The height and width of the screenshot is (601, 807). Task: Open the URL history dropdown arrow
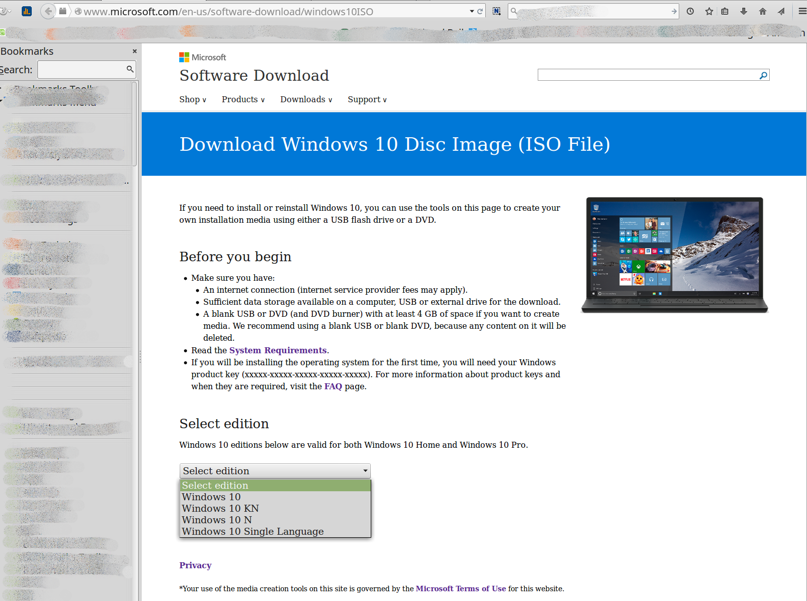tap(472, 11)
